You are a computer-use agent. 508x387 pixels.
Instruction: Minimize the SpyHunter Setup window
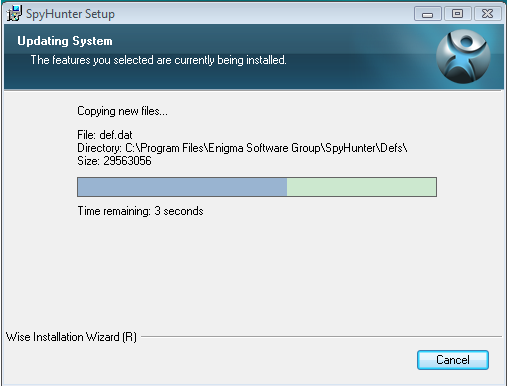tap(427, 14)
